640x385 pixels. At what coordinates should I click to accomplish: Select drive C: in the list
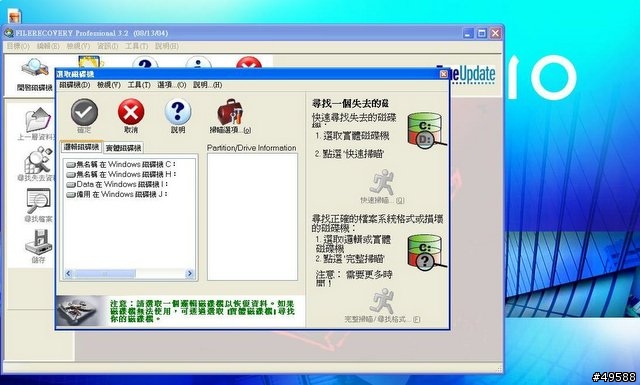click(121, 164)
